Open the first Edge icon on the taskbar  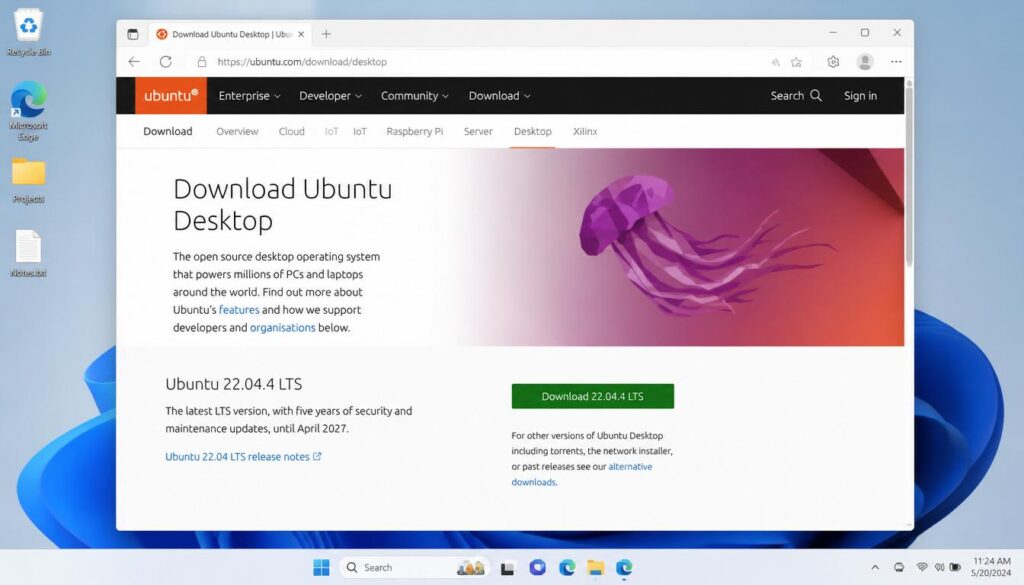[567, 567]
